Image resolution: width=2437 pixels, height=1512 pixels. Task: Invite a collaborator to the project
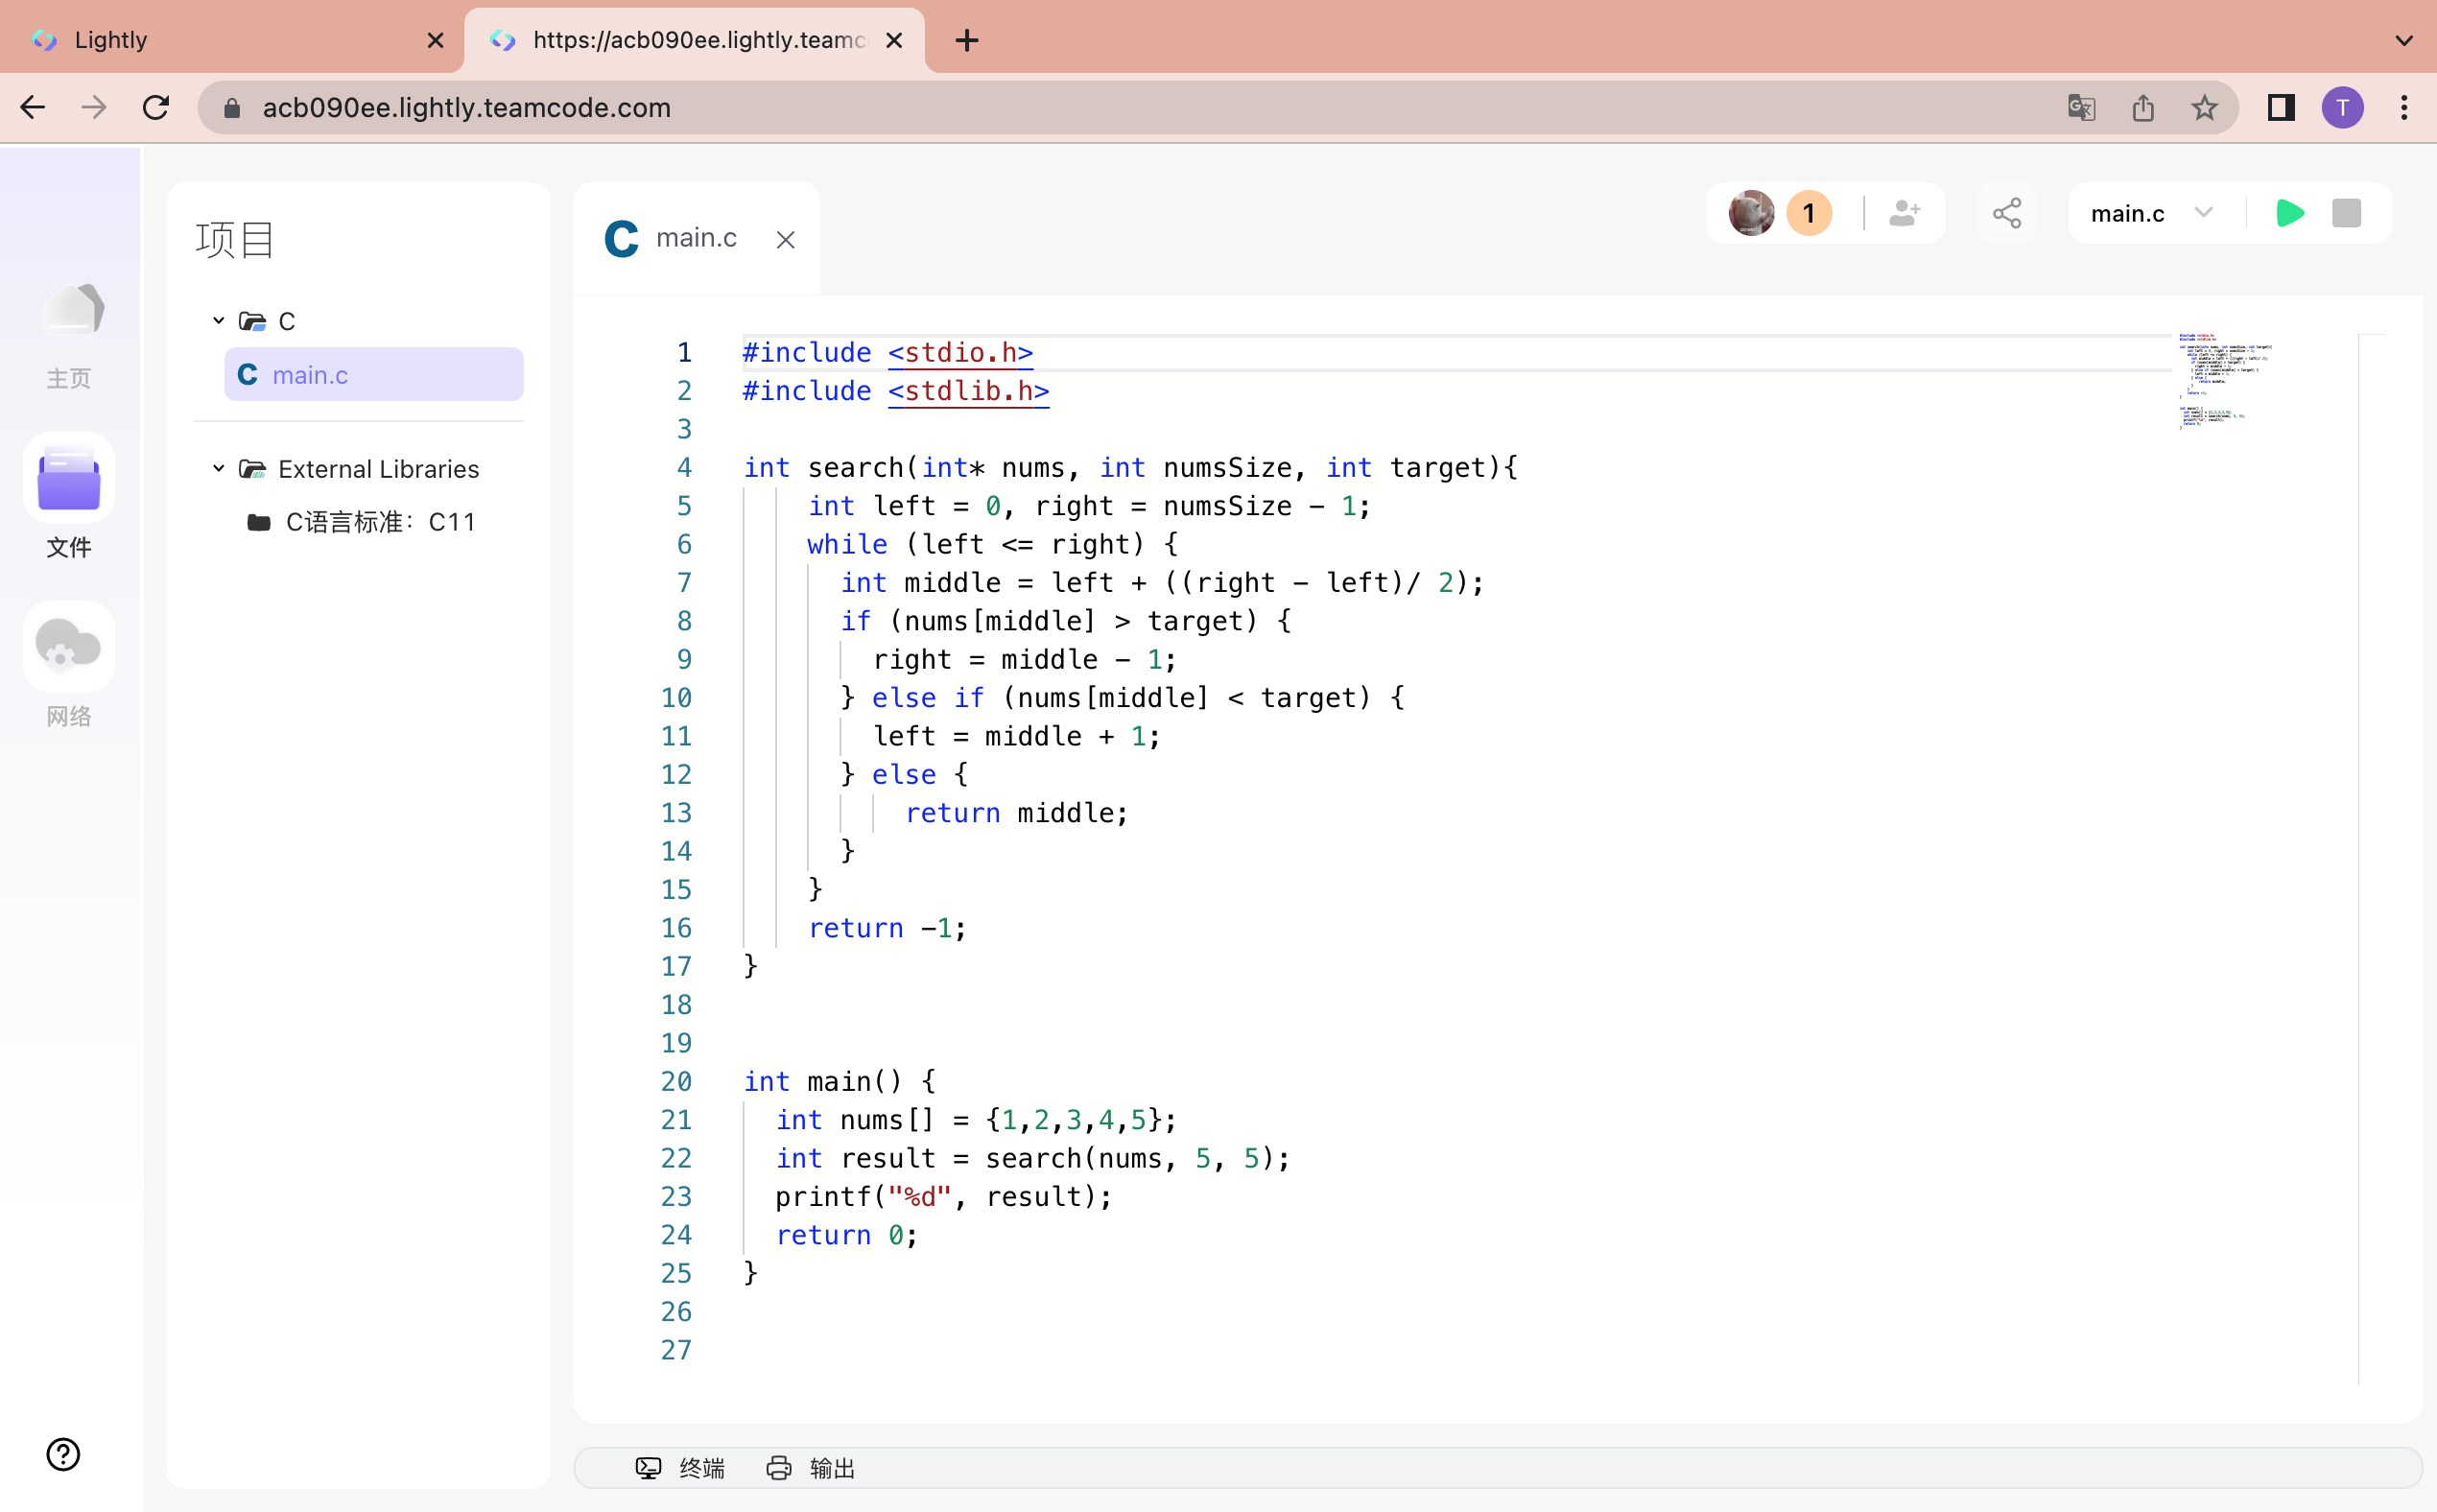1903,213
